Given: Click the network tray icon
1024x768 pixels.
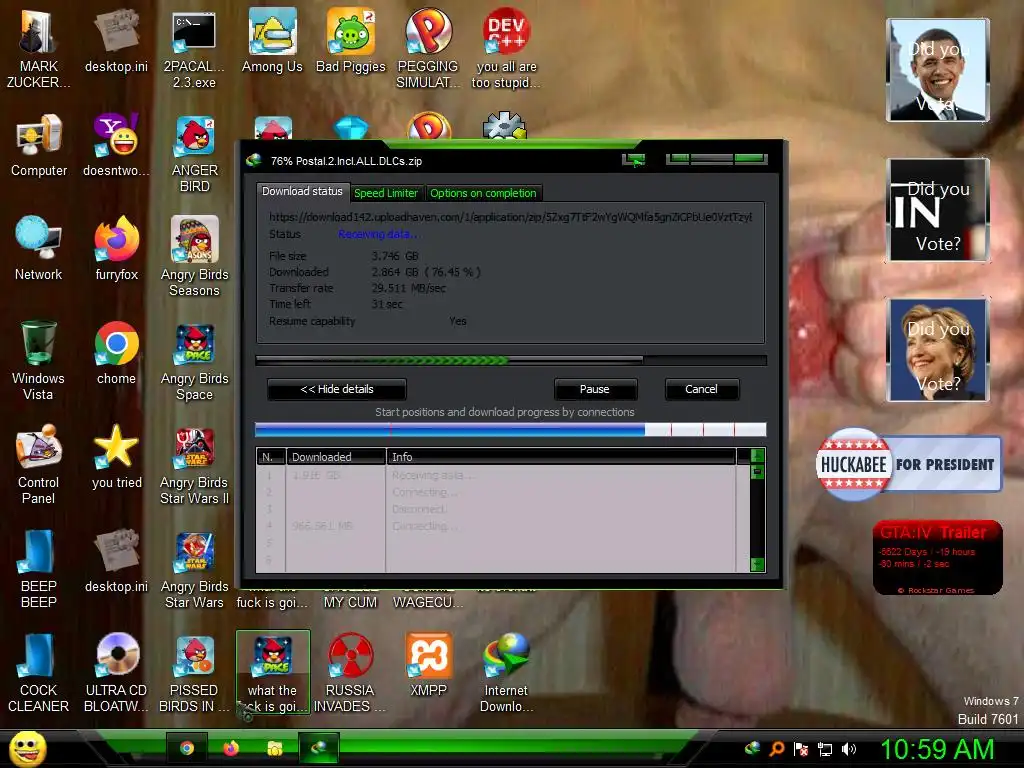Looking at the screenshot, I should [x=825, y=749].
